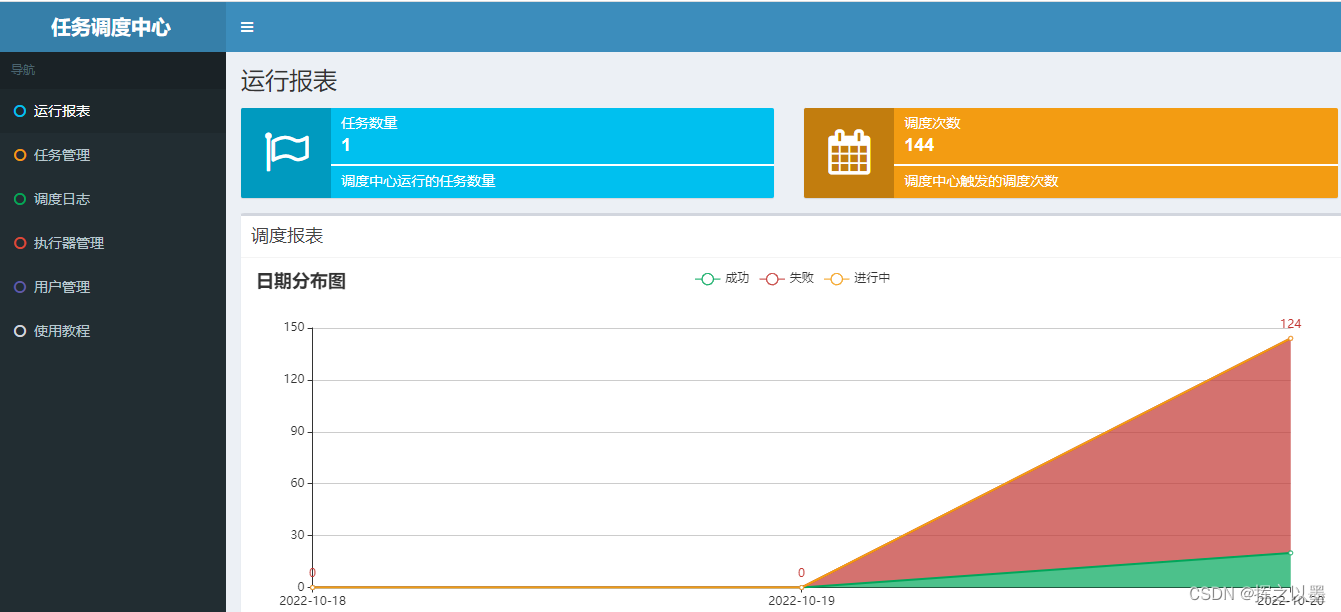Open the 使用教程 menu item

point(113,331)
